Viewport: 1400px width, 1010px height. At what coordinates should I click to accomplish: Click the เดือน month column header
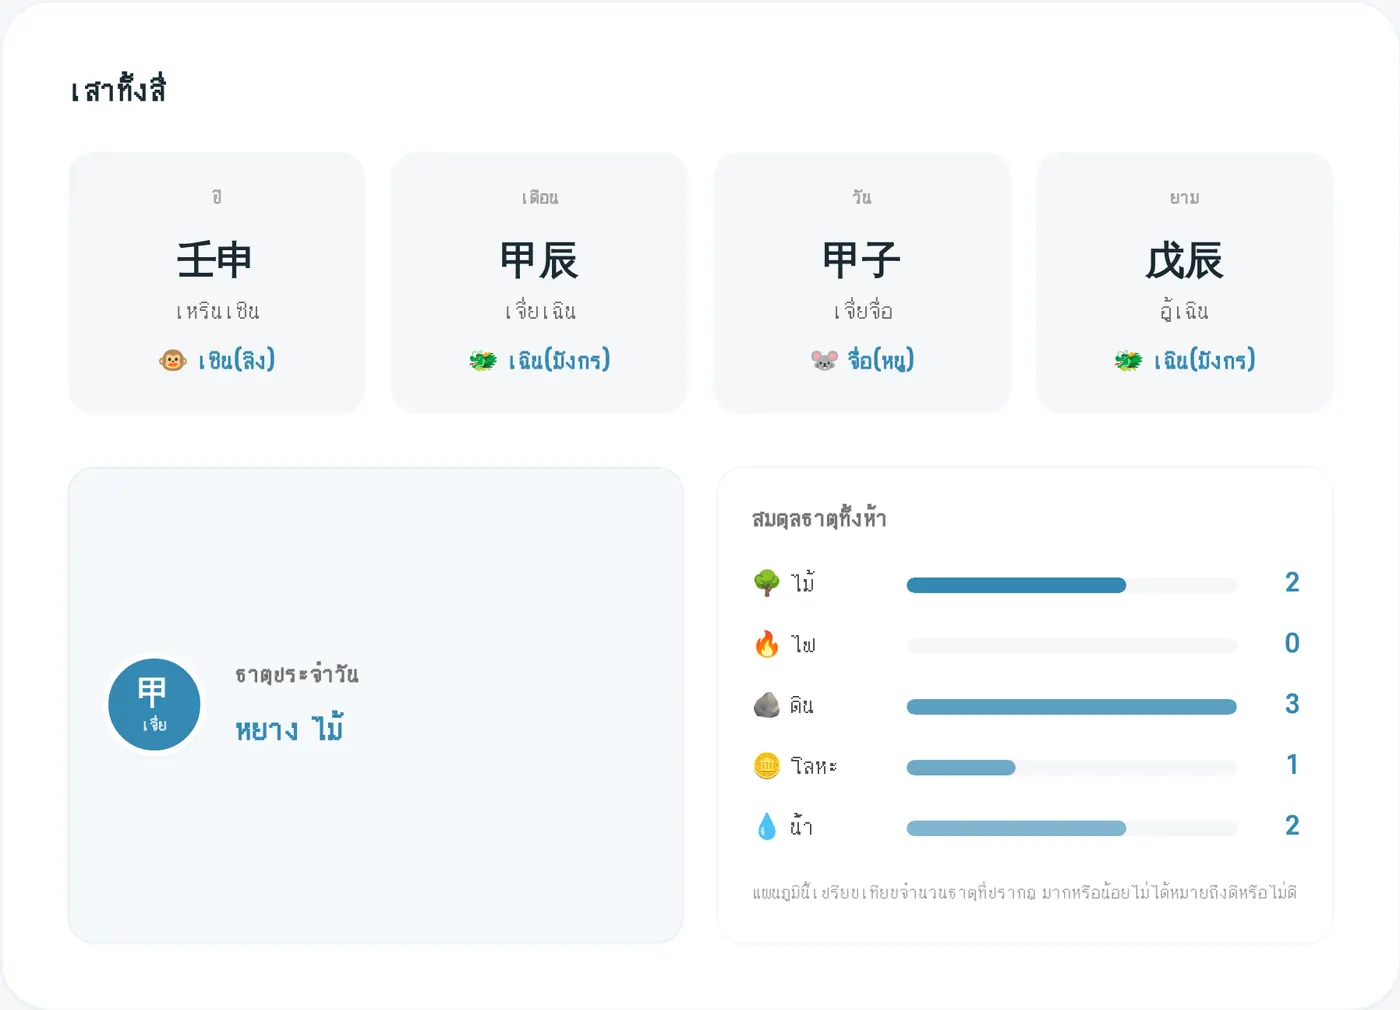(x=540, y=197)
